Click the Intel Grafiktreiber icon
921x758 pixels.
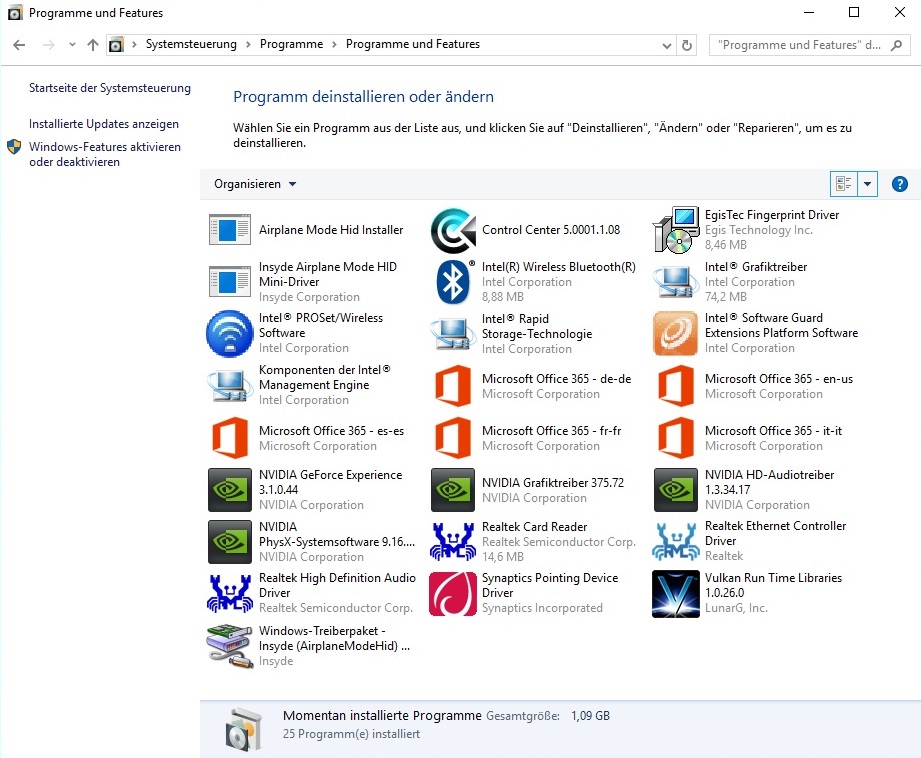[x=675, y=282]
